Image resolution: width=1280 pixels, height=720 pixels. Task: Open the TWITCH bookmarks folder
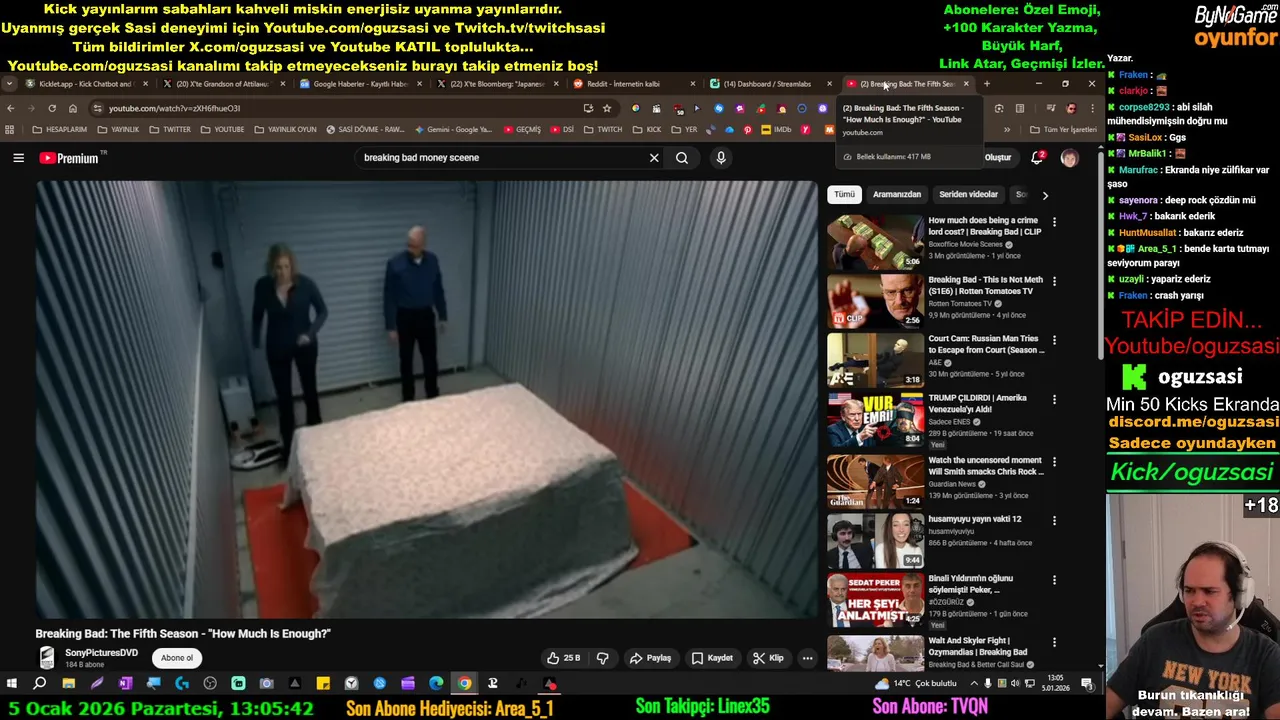click(x=603, y=129)
